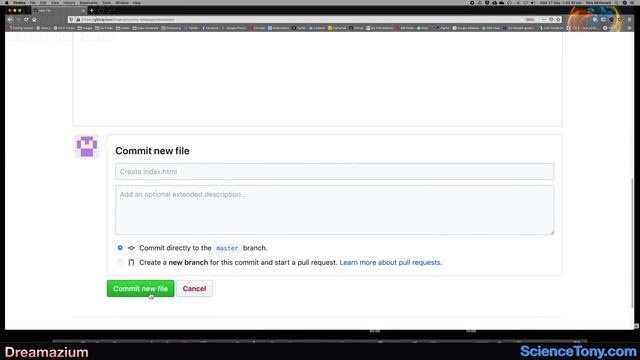Screen dimensions: 640x360
Task: Click the Commit new file button
Action: pos(140,289)
